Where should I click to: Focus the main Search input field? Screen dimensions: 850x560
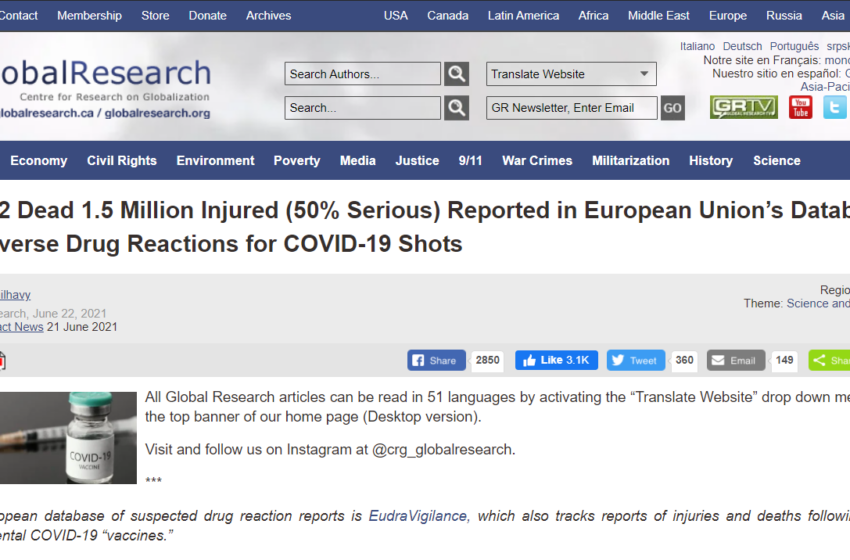click(x=363, y=108)
